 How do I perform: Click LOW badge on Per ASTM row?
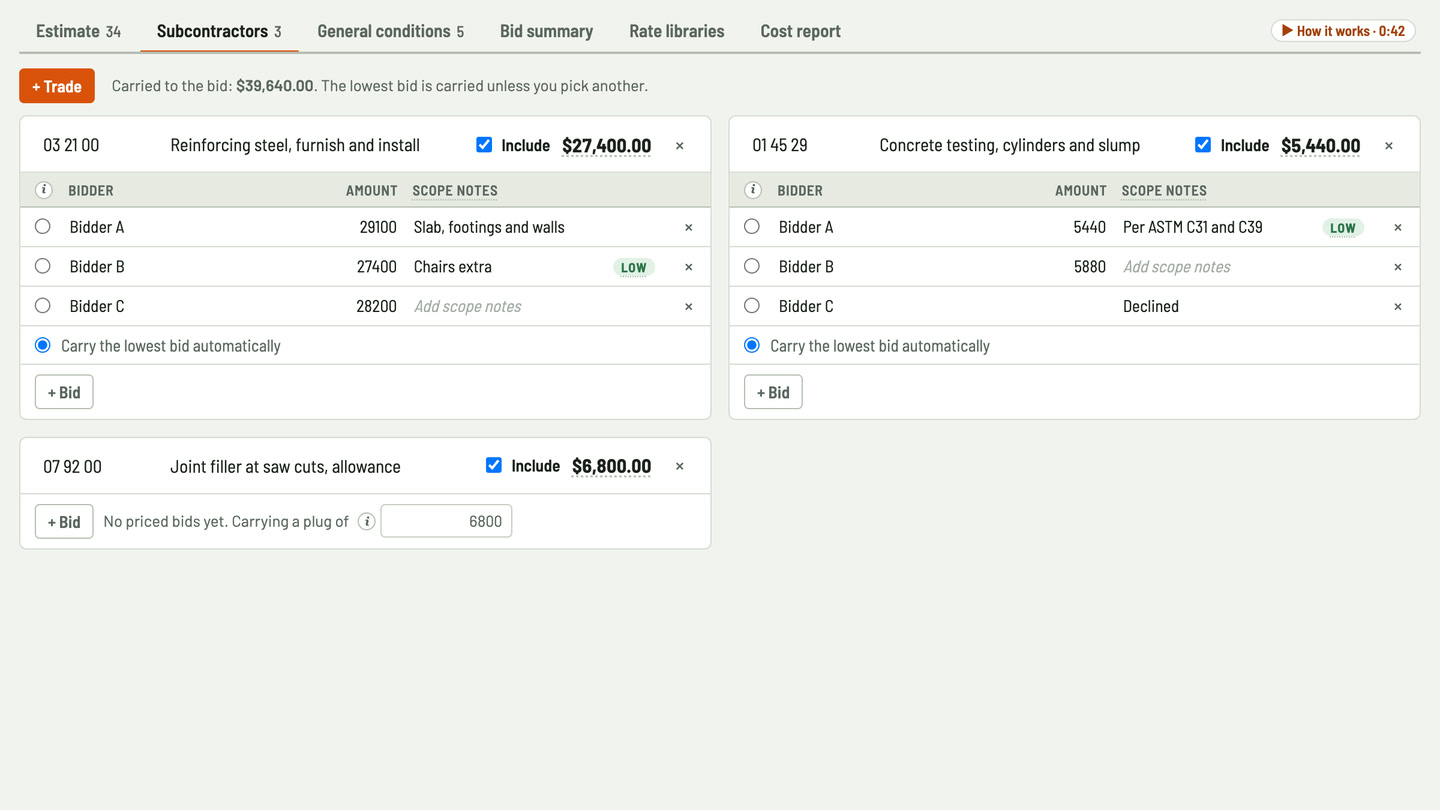click(1343, 227)
